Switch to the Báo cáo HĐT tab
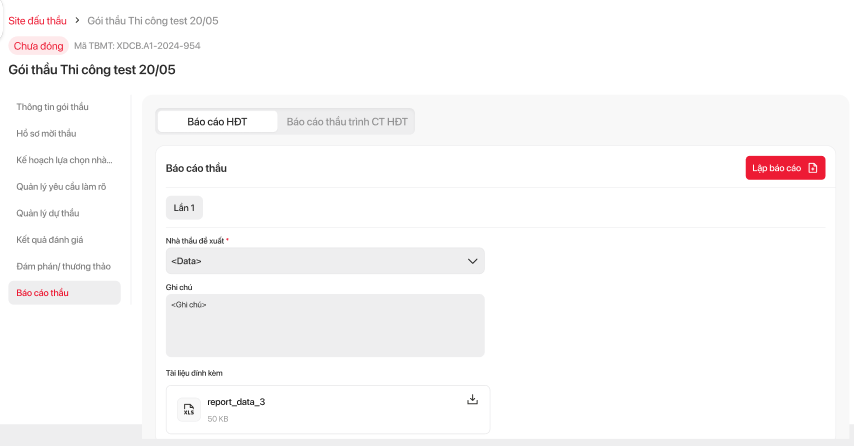The height and width of the screenshot is (446, 854). coord(217,122)
